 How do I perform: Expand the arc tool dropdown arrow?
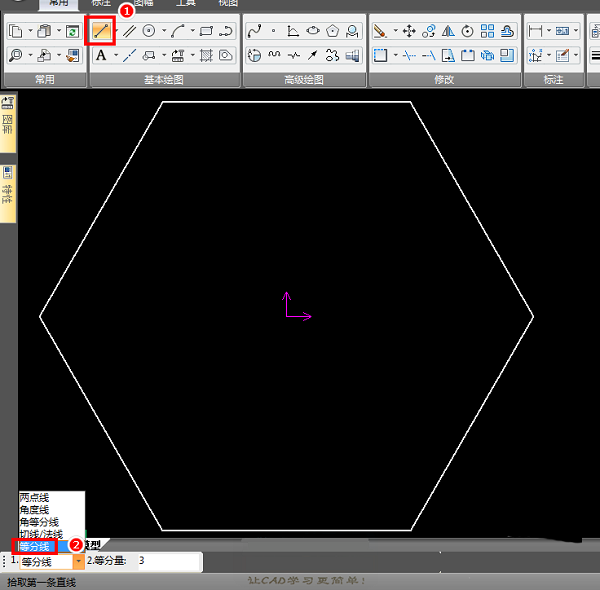(x=192, y=31)
